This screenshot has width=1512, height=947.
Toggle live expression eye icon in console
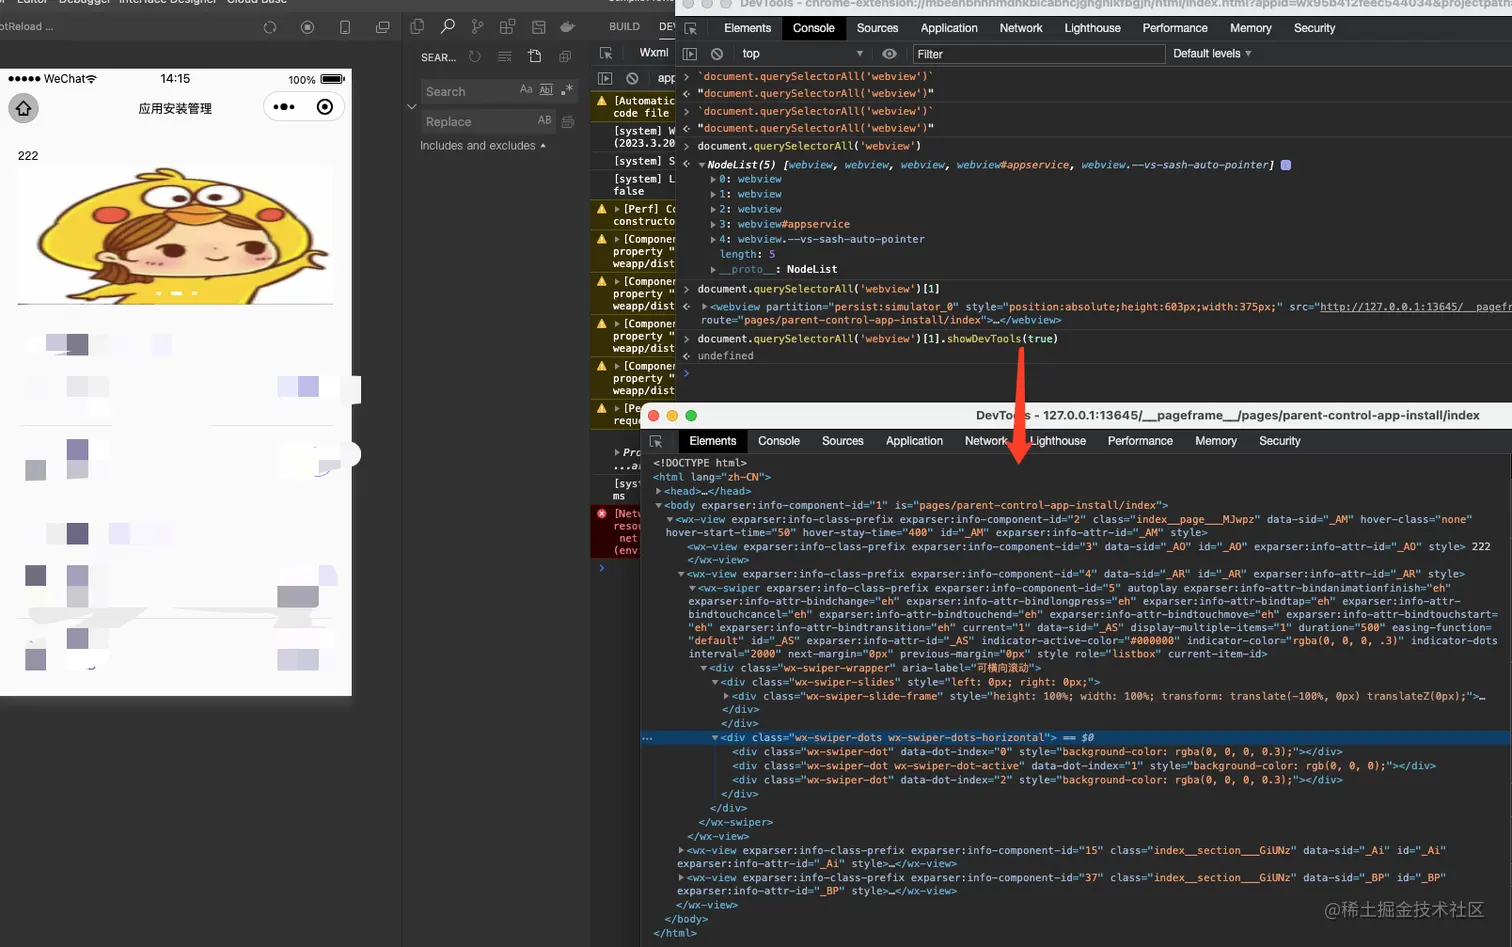(890, 54)
